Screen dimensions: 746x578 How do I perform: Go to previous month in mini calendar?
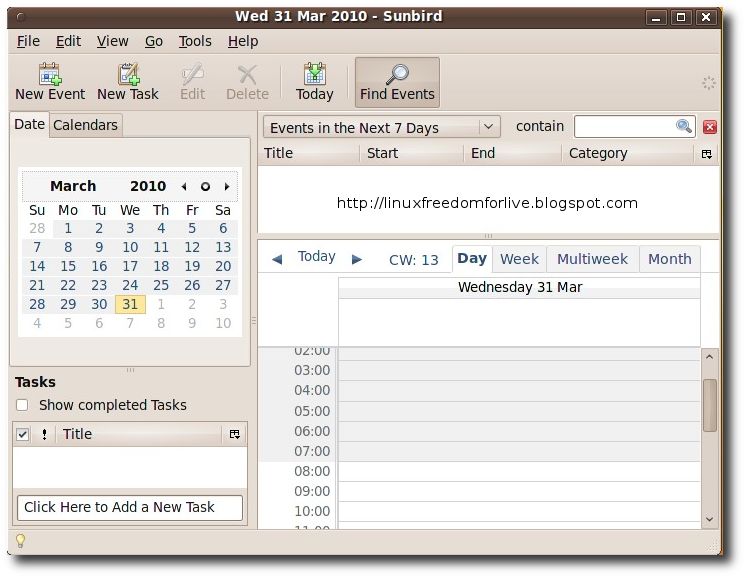184,186
